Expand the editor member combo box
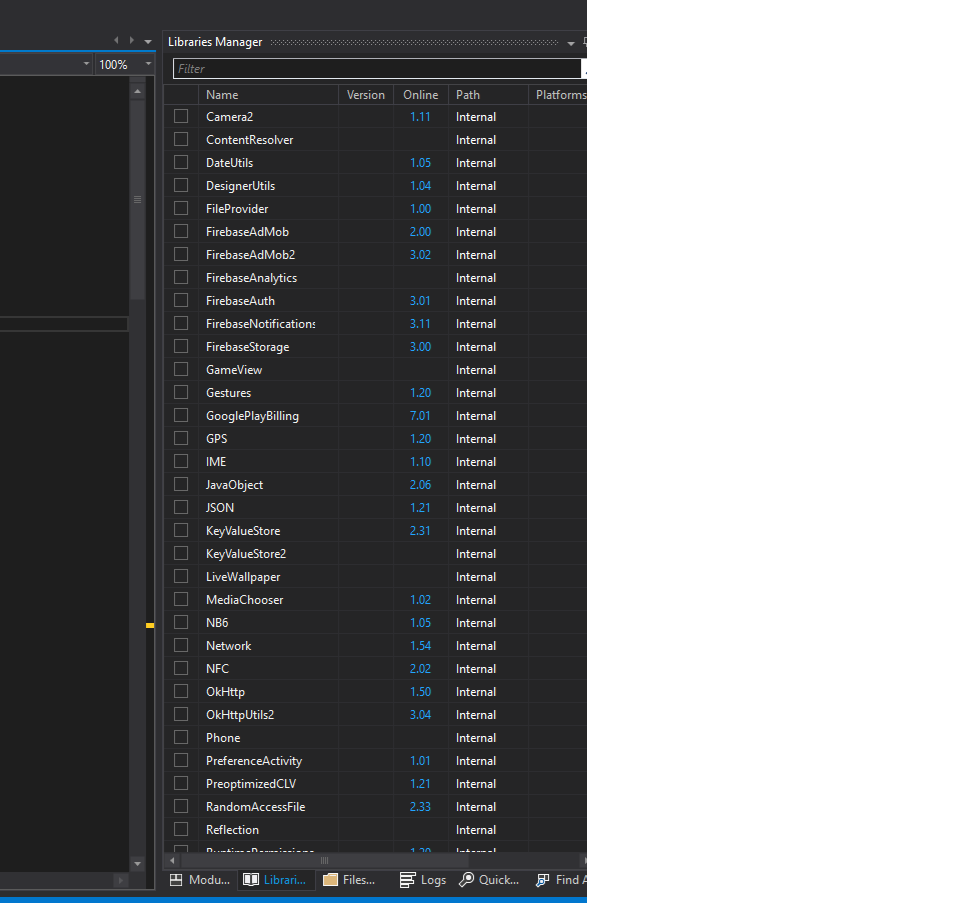 coord(86,64)
